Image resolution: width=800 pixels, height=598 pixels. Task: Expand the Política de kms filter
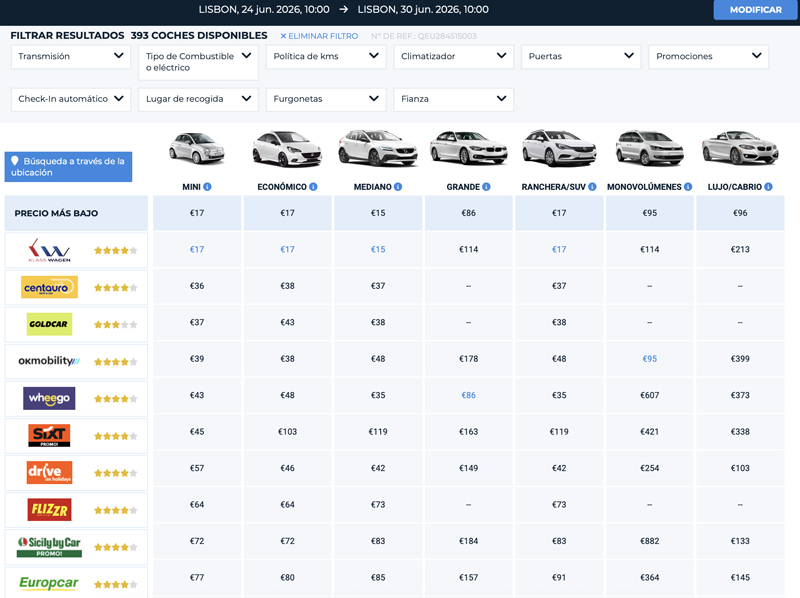click(x=326, y=57)
